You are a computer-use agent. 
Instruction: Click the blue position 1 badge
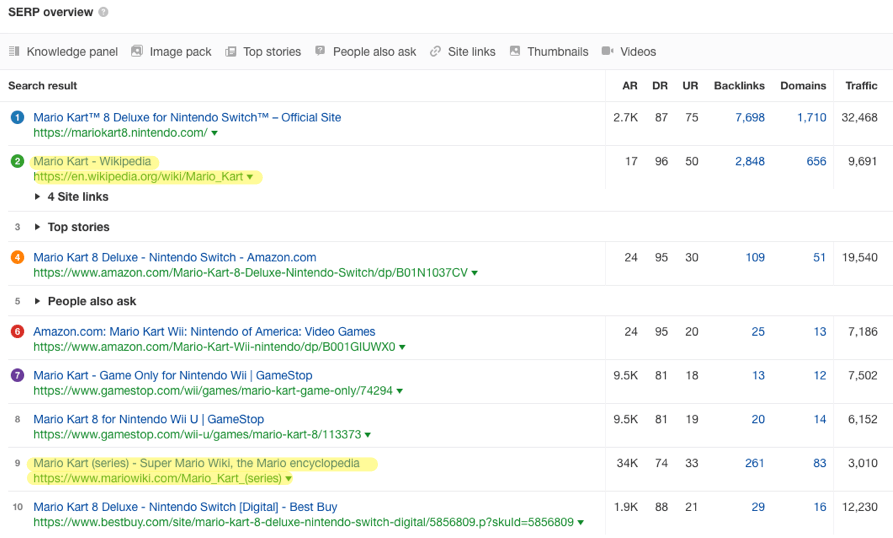[18, 117]
